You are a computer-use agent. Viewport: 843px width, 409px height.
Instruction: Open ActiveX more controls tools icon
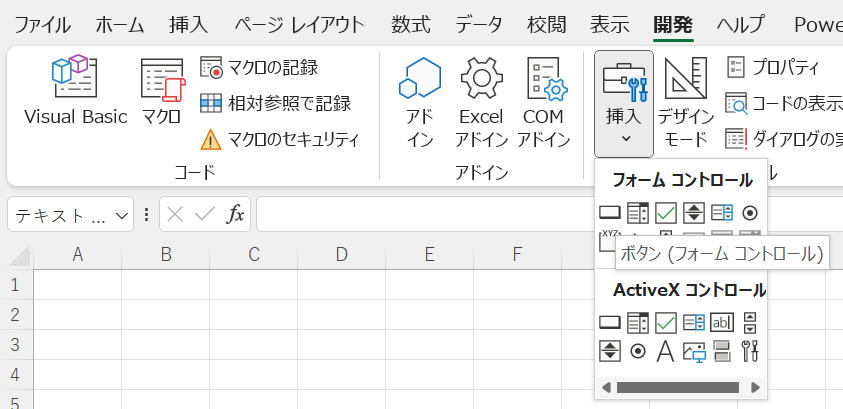(750, 351)
